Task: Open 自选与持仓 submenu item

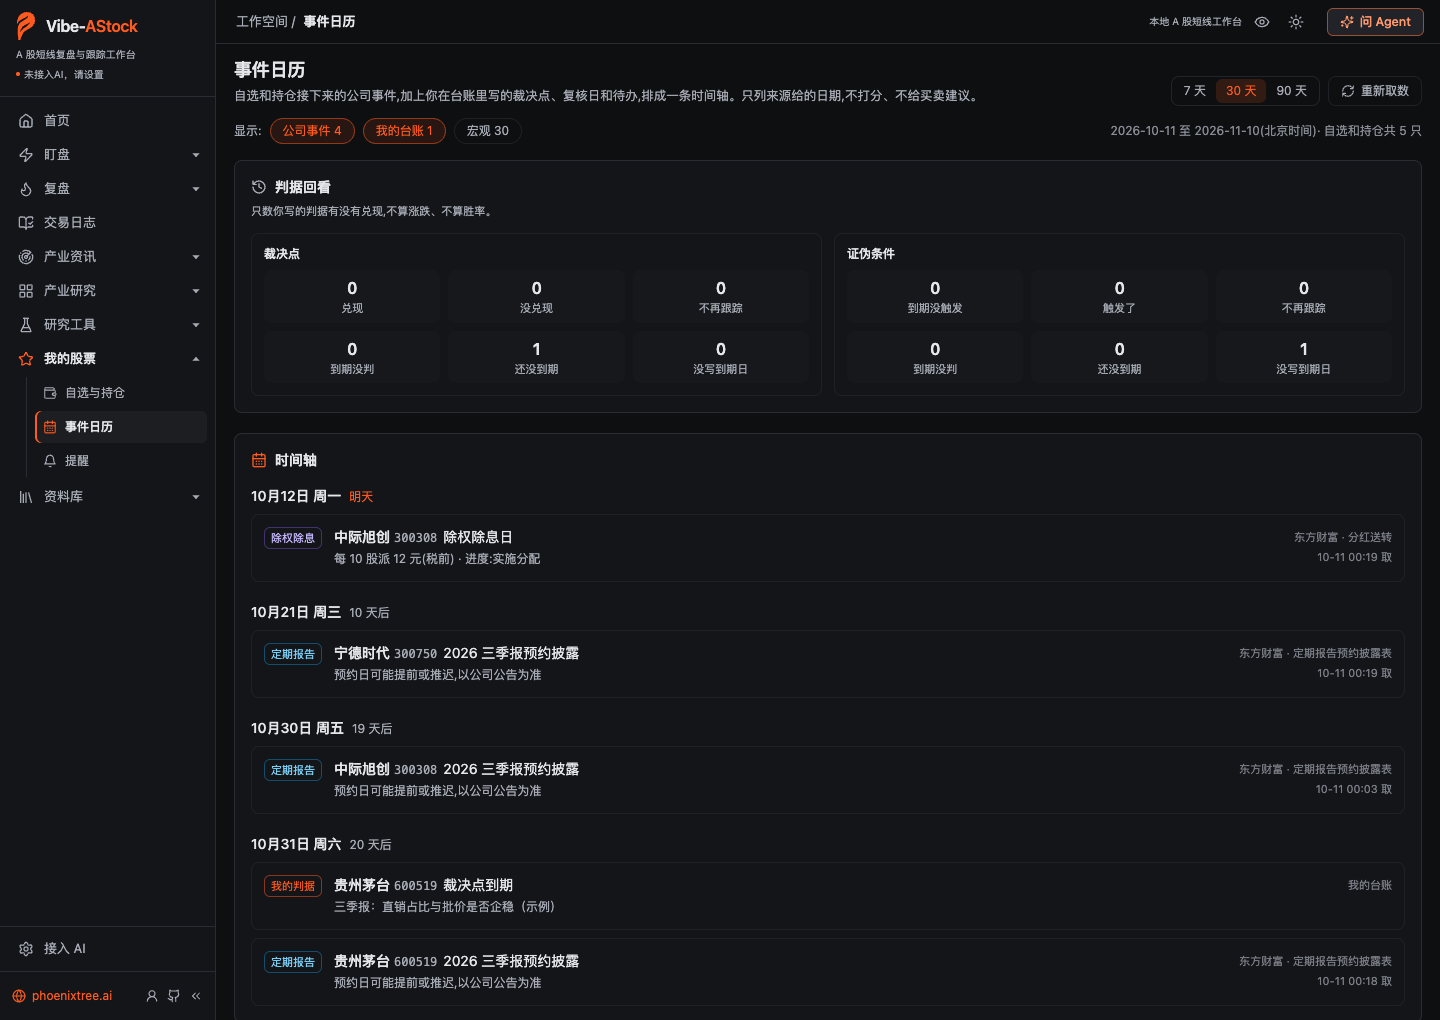Action: [x=121, y=393]
